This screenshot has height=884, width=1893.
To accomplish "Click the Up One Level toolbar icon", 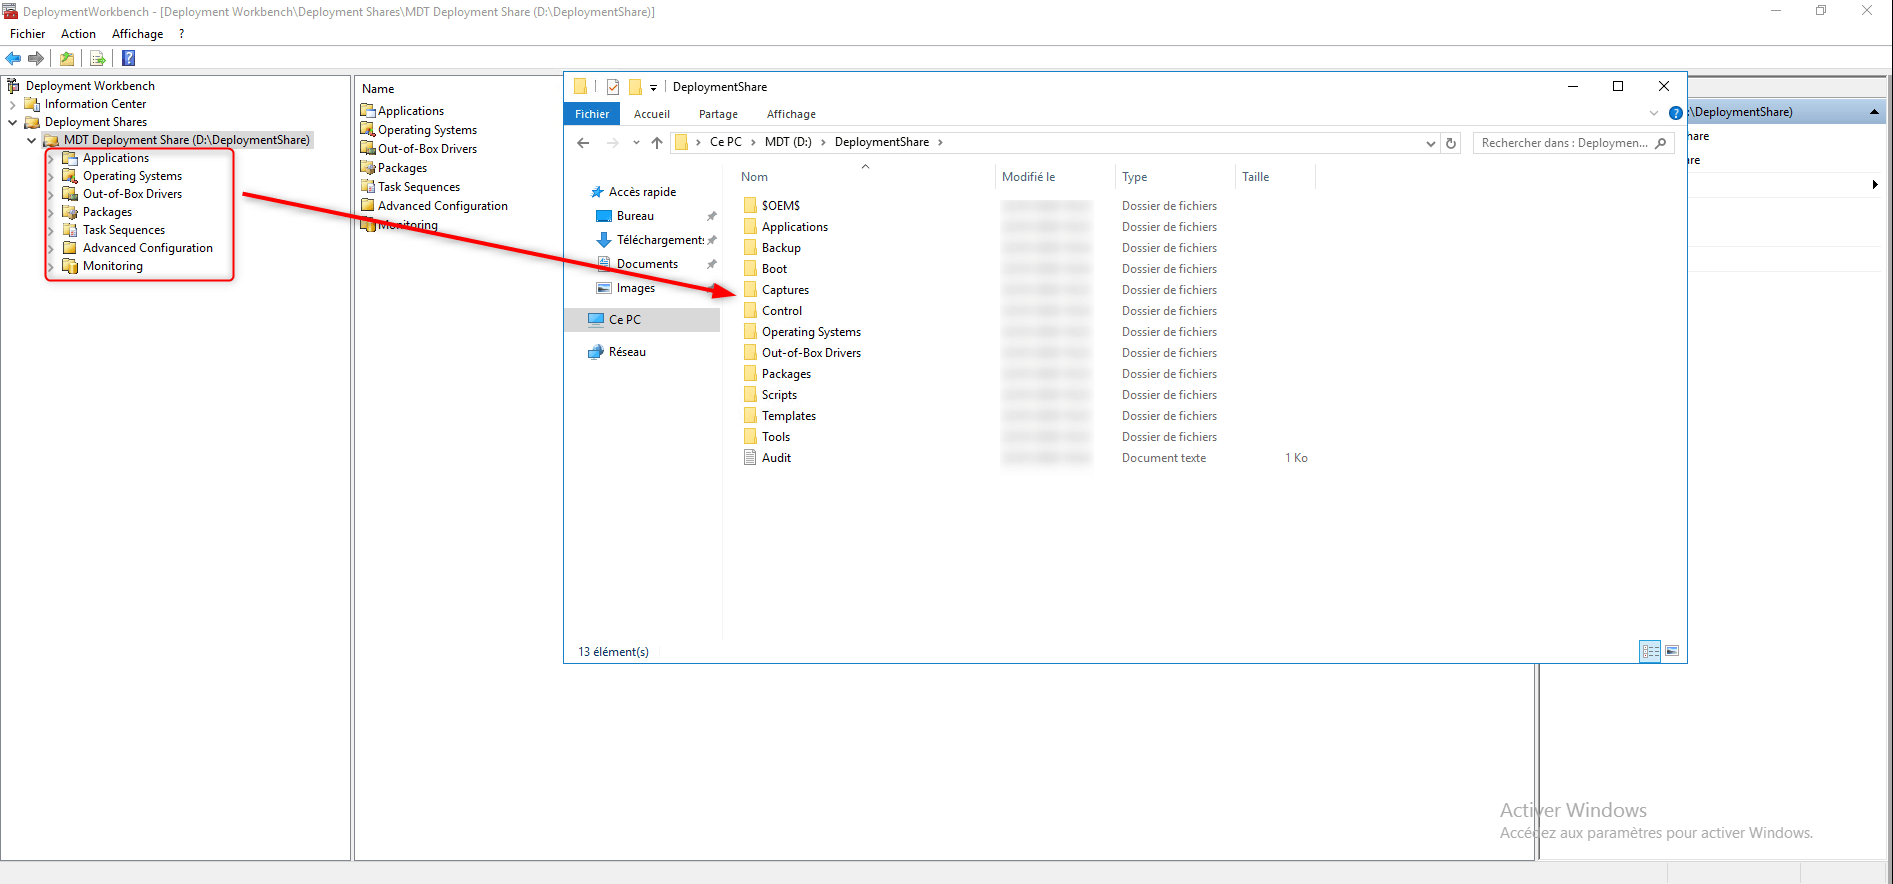I will coord(67,58).
